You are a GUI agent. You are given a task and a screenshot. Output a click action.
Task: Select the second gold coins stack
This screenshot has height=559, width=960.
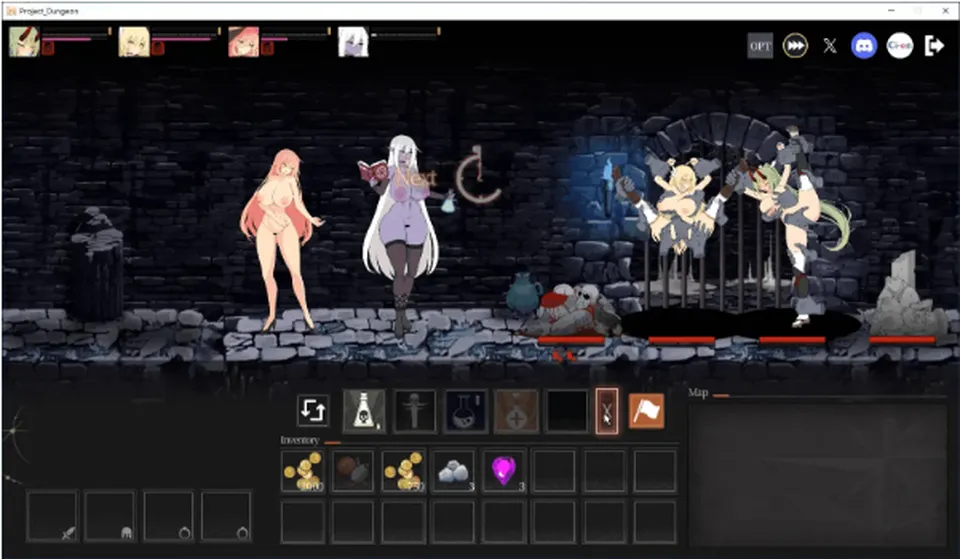pyautogui.click(x=403, y=471)
